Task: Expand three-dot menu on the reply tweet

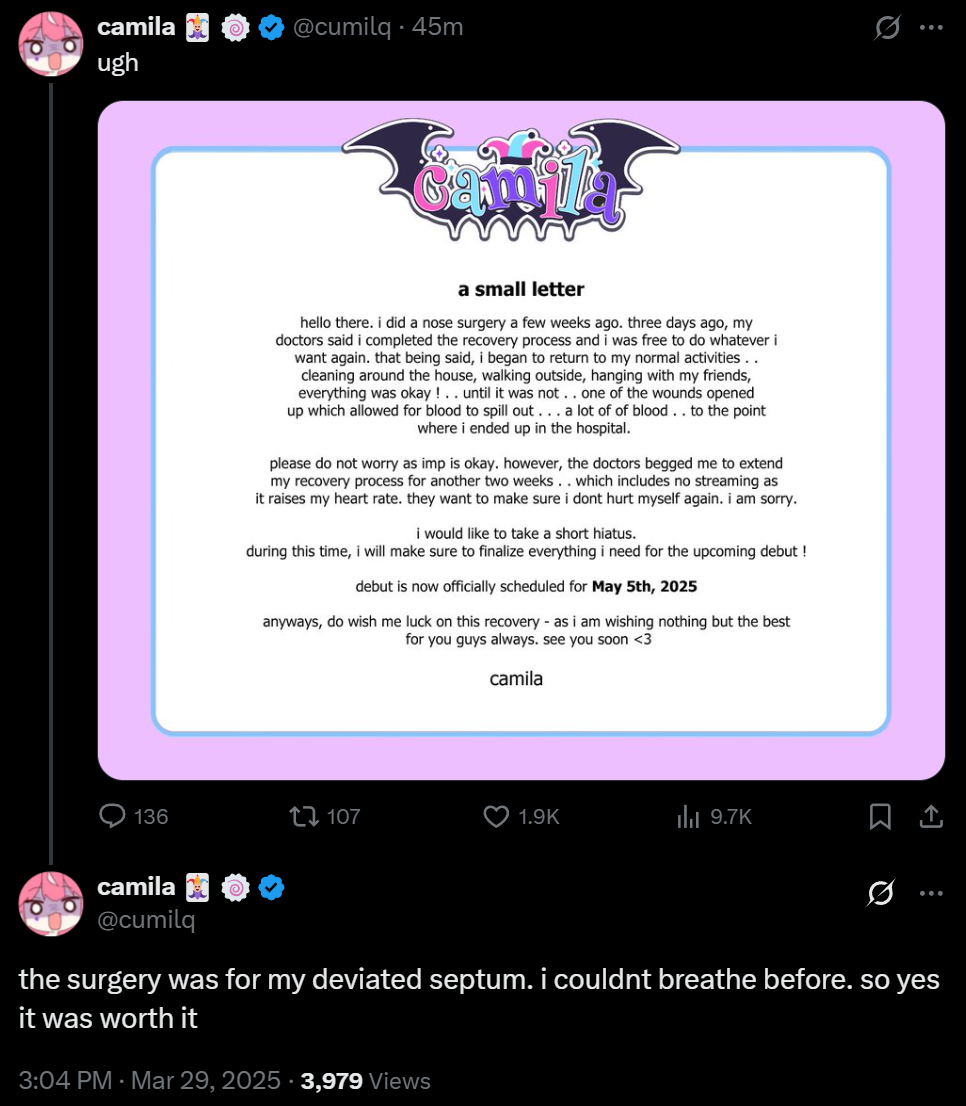Action: (931, 893)
